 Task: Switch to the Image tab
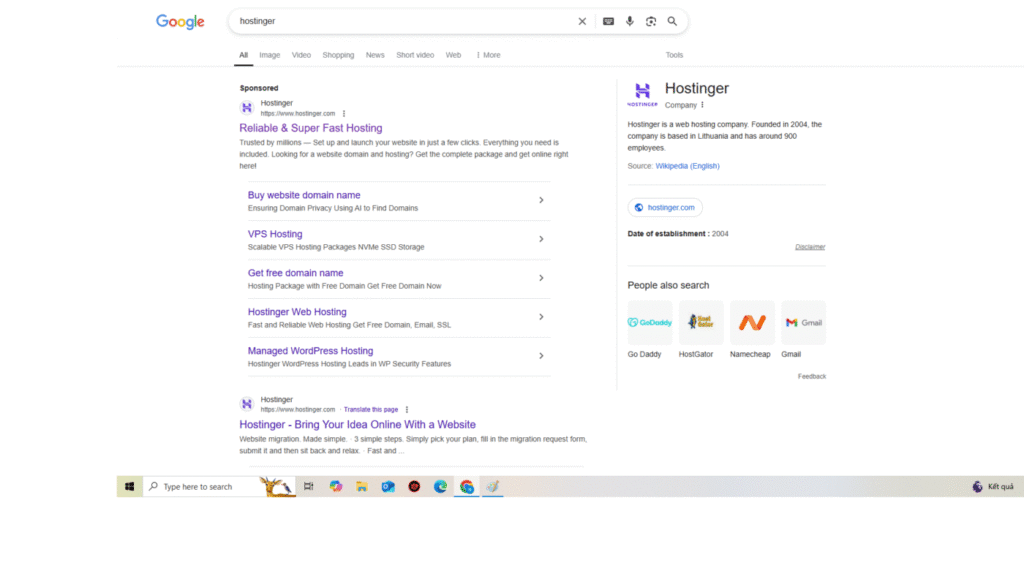(270, 56)
